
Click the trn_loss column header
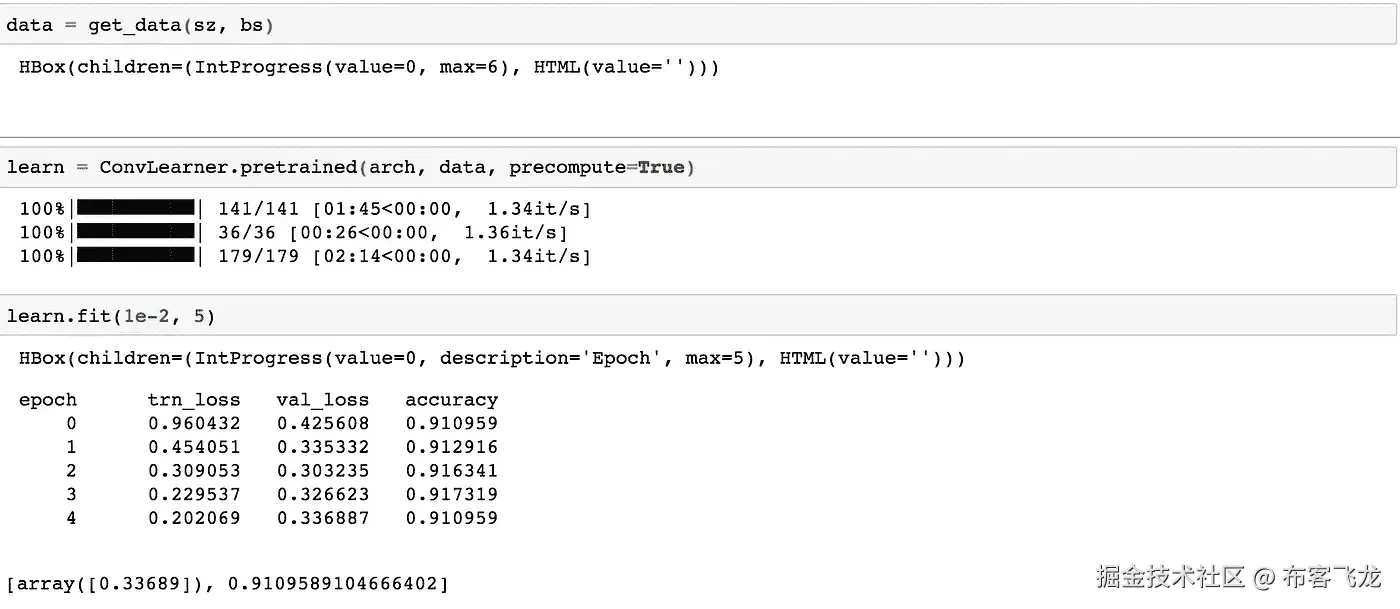click(194, 400)
